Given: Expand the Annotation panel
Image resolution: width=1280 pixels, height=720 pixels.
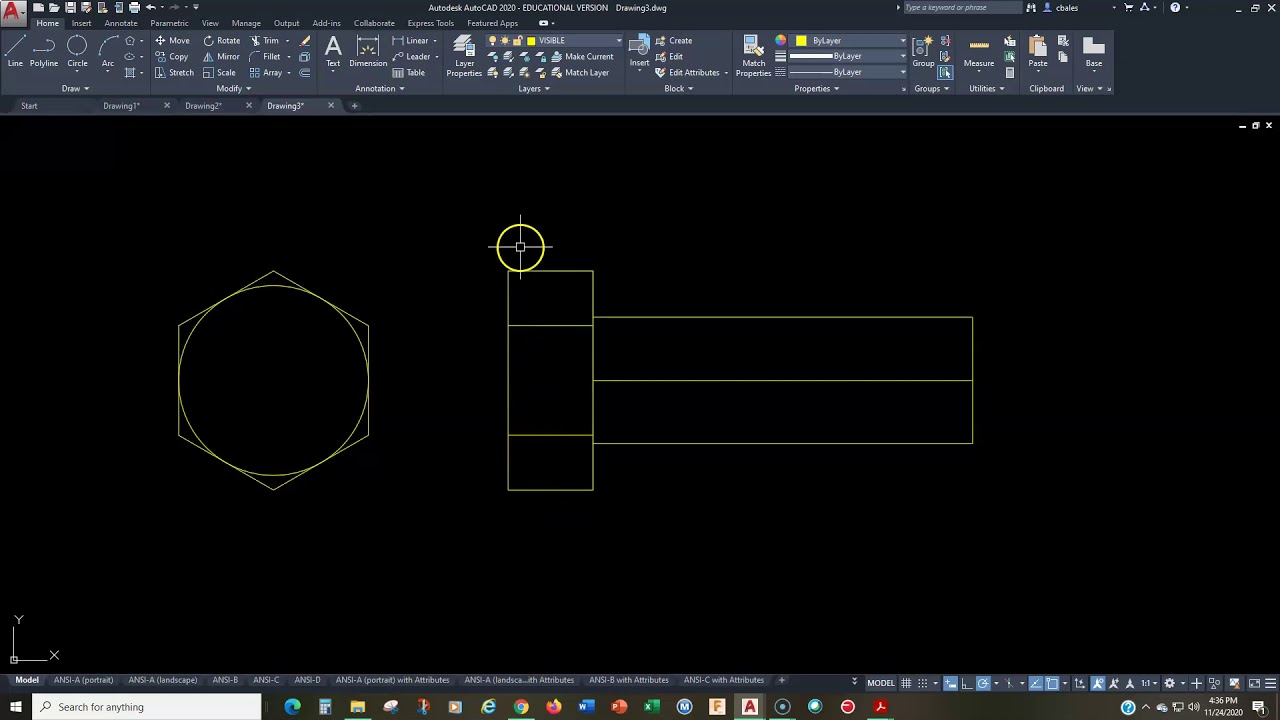Looking at the screenshot, I should tap(380, 89).
